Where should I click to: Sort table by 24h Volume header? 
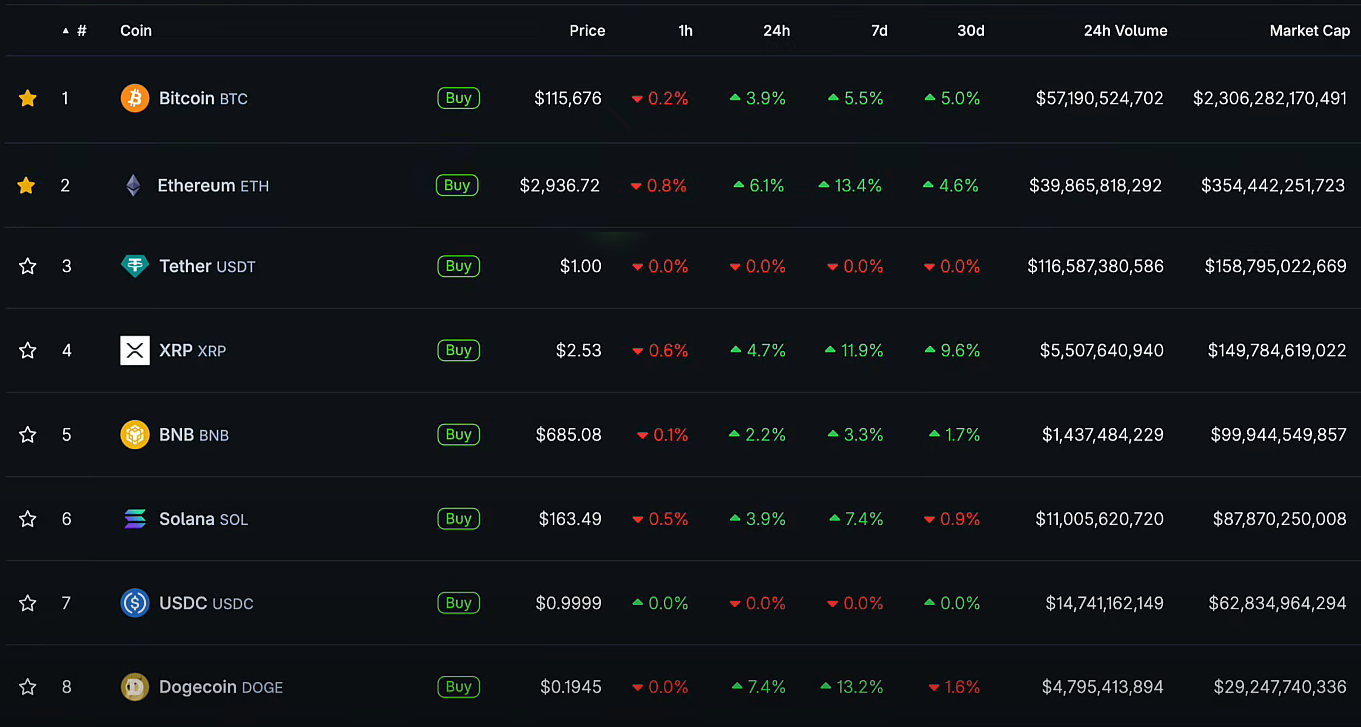1125,31
